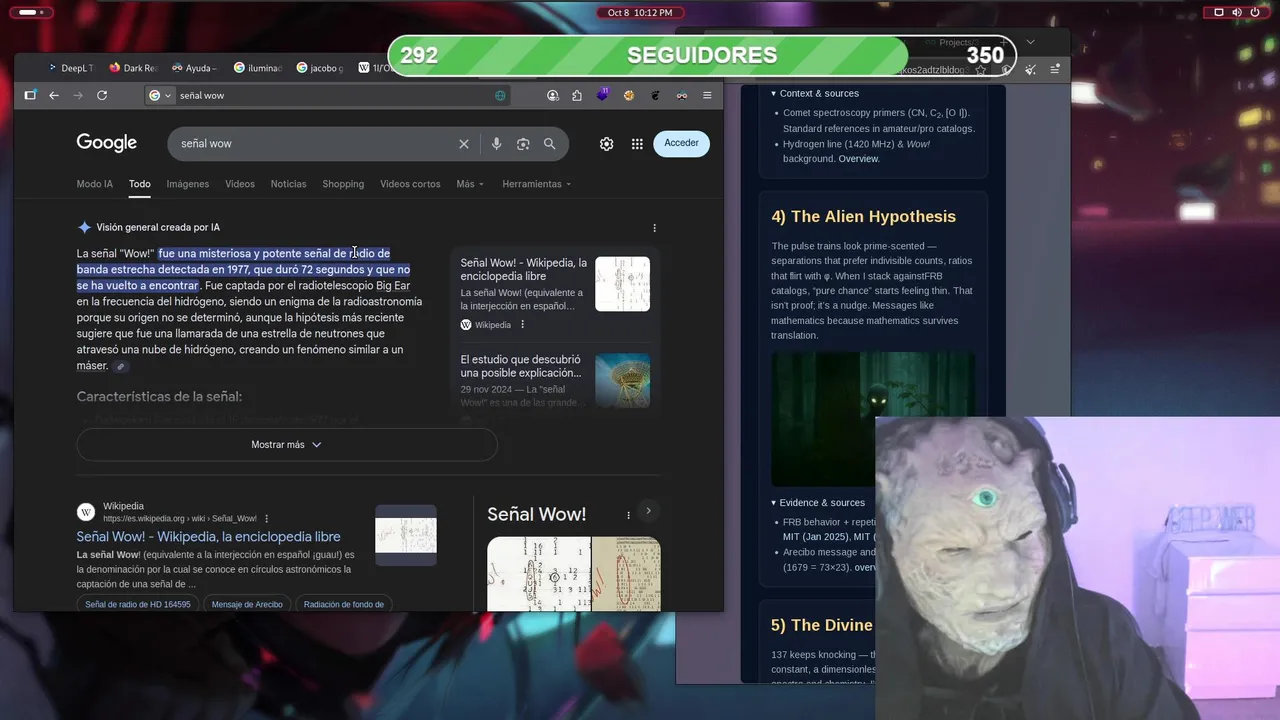This screenshot has height=720, width=1280.
Task: Open the Señal Wow! Wikipedia result title
Action: [209, 537]
